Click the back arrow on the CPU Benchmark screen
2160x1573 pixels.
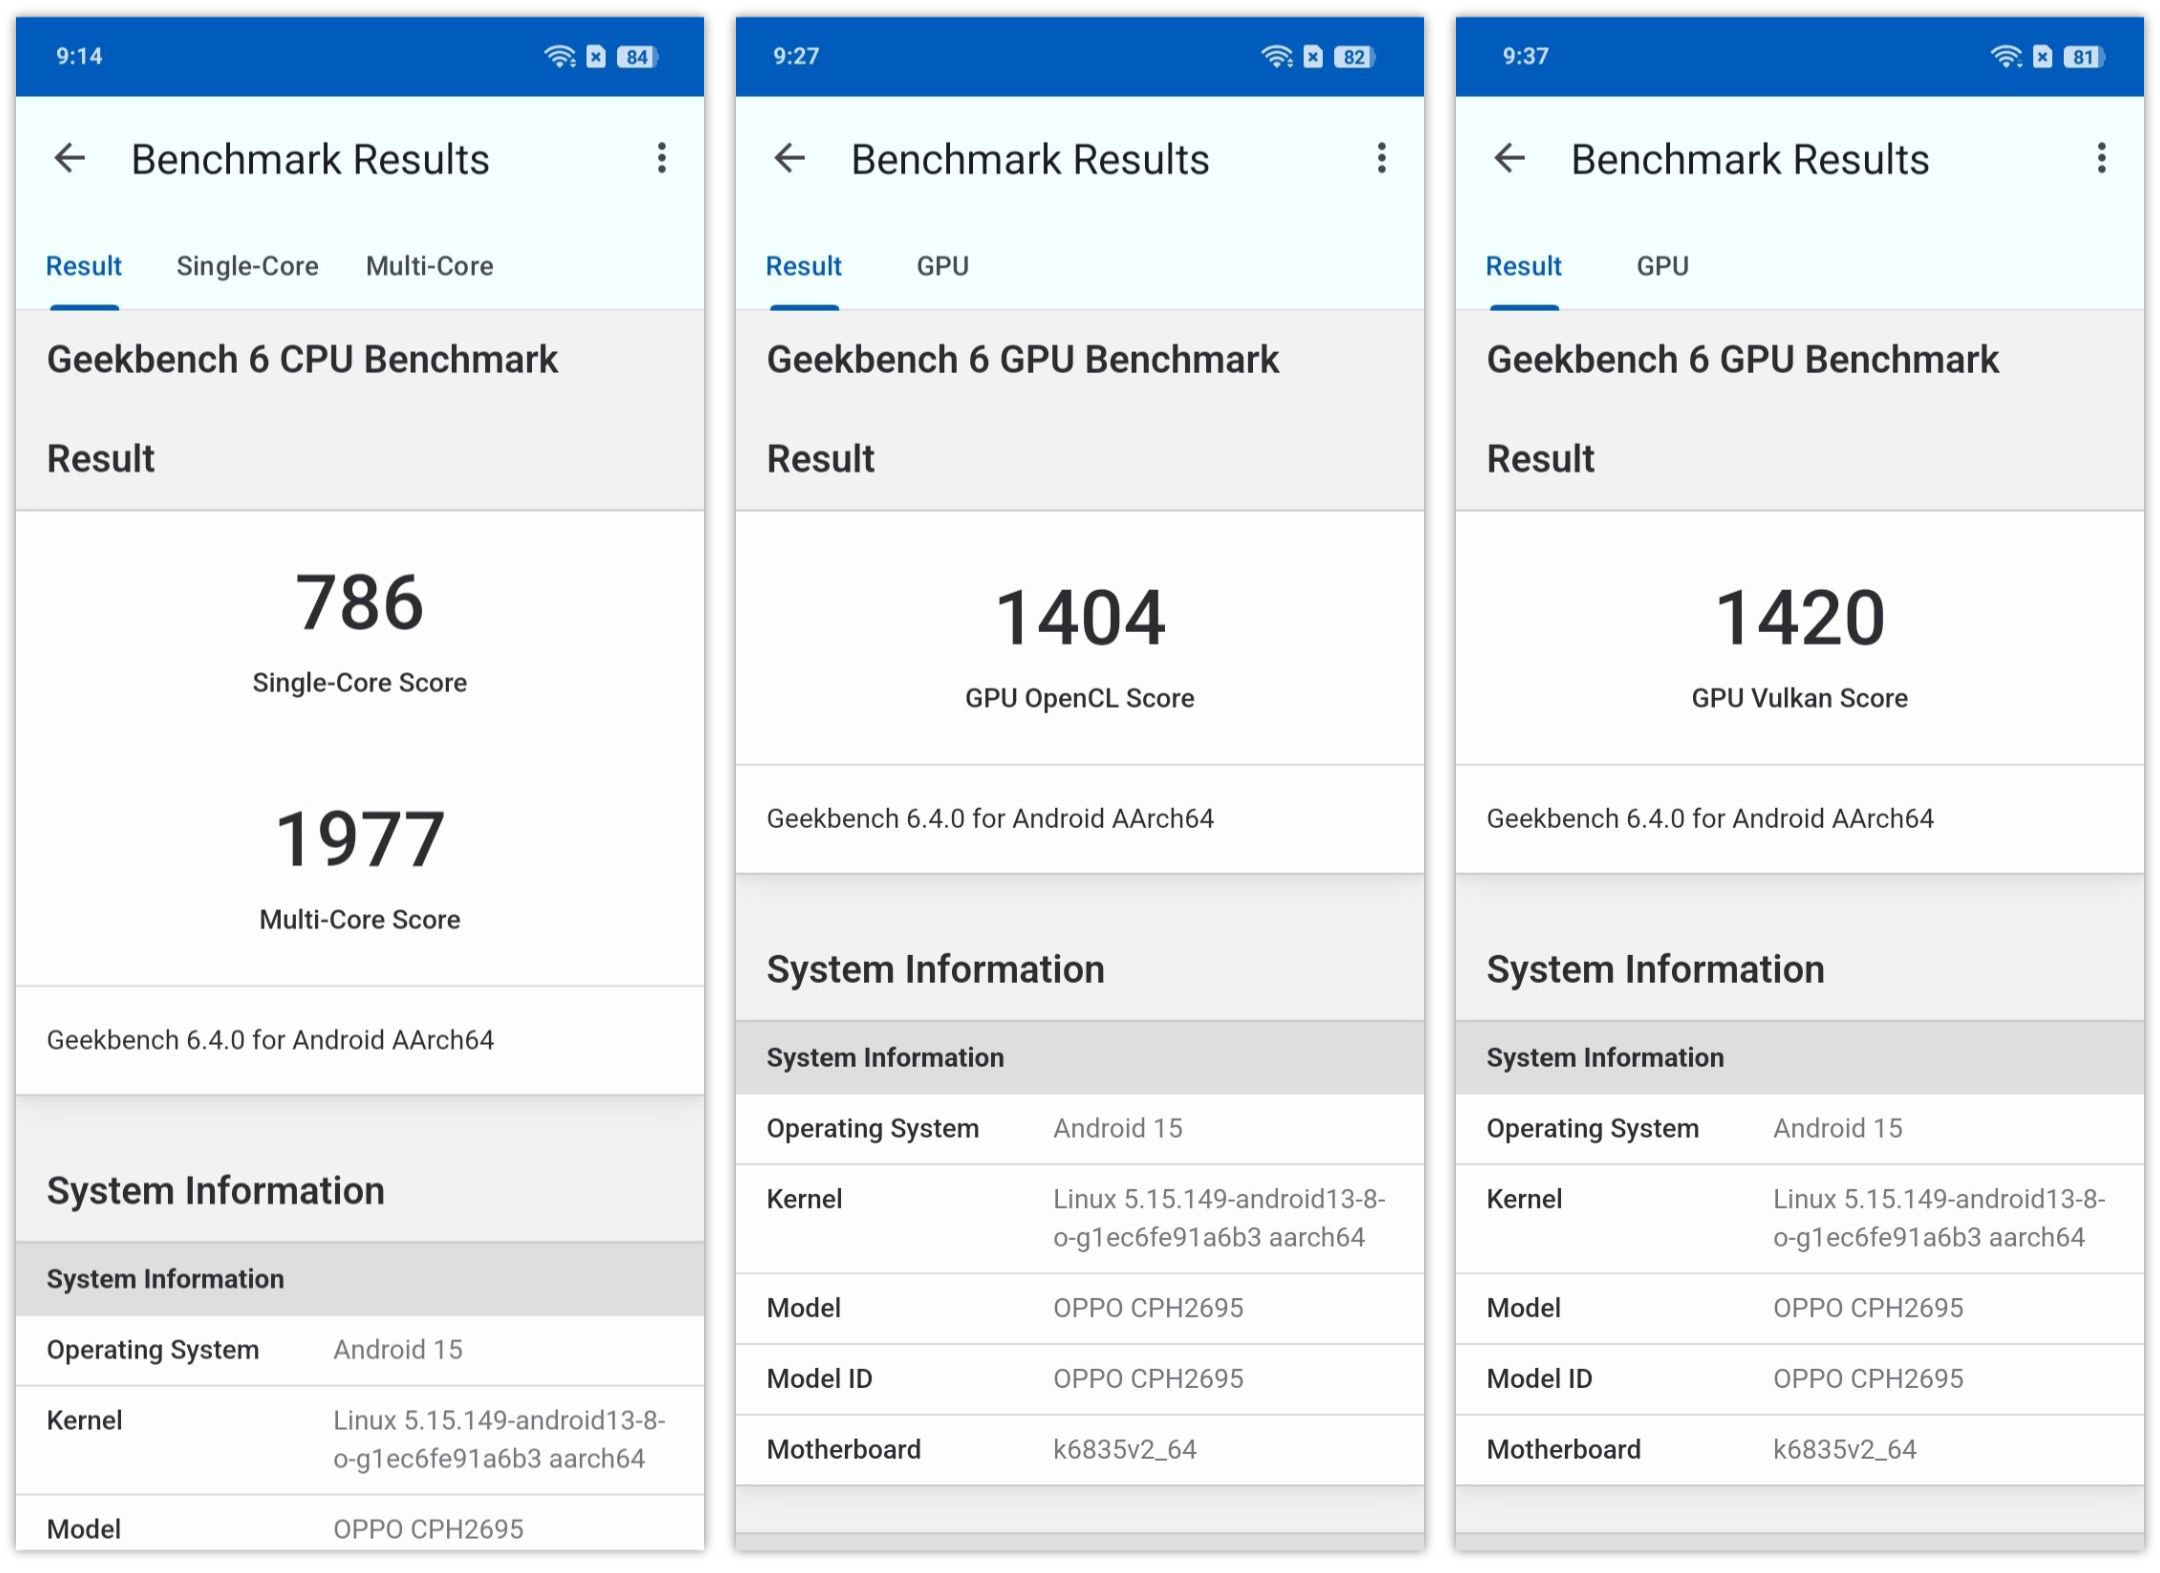click(x=71, y=158)
